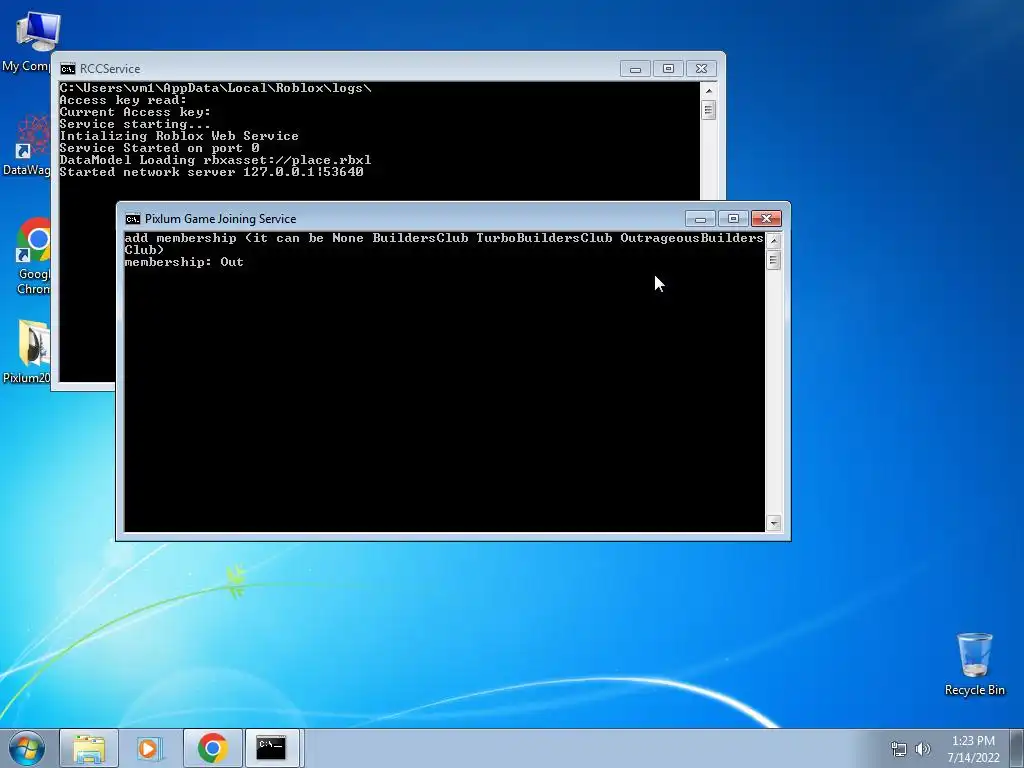Click 'Access key read:' line in RCCService
1024x768 pixels.
tap(123, 100)
